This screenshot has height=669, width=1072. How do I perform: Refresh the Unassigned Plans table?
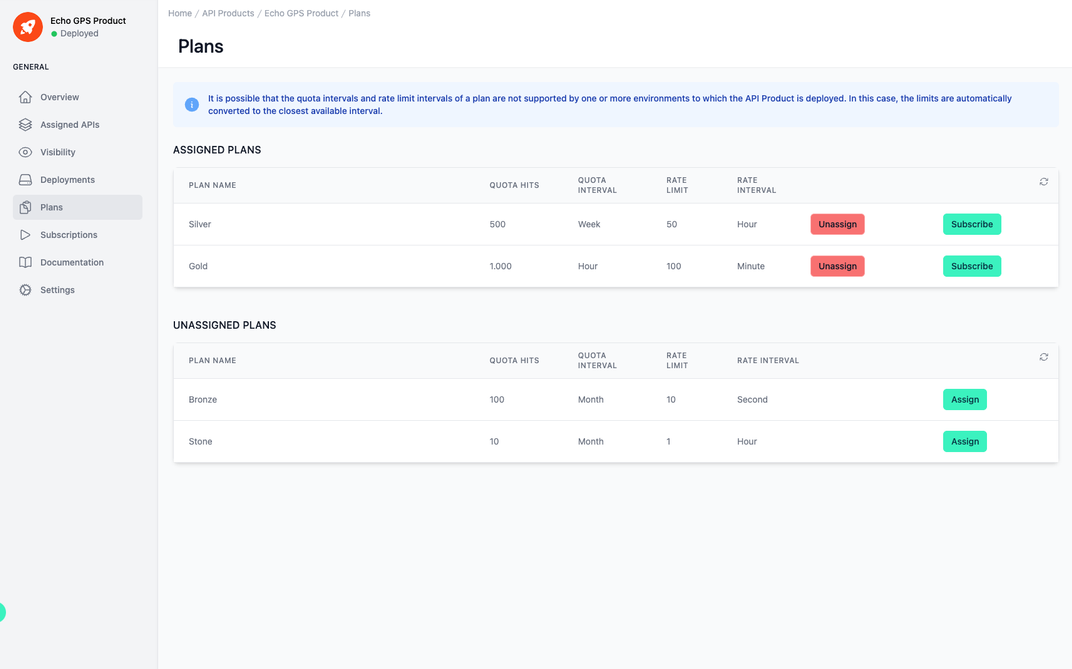(1043, 357)
